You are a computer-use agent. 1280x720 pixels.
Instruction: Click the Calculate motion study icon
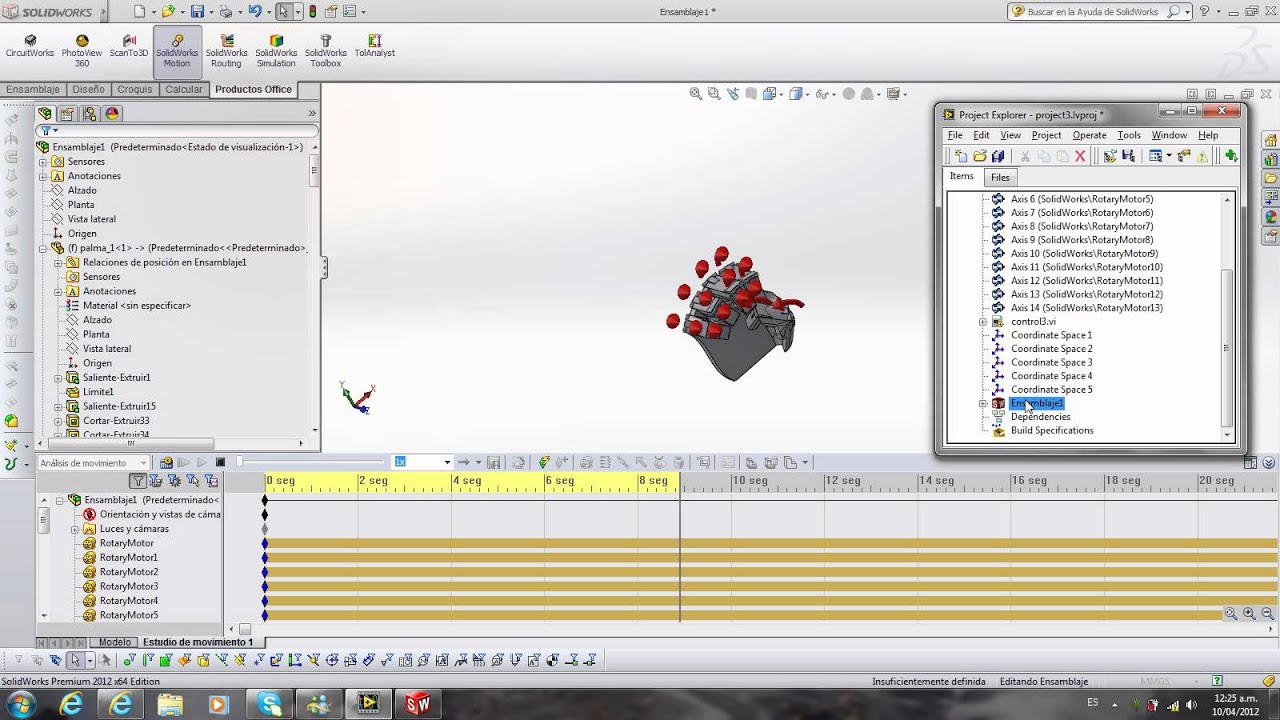click(166, 463)
